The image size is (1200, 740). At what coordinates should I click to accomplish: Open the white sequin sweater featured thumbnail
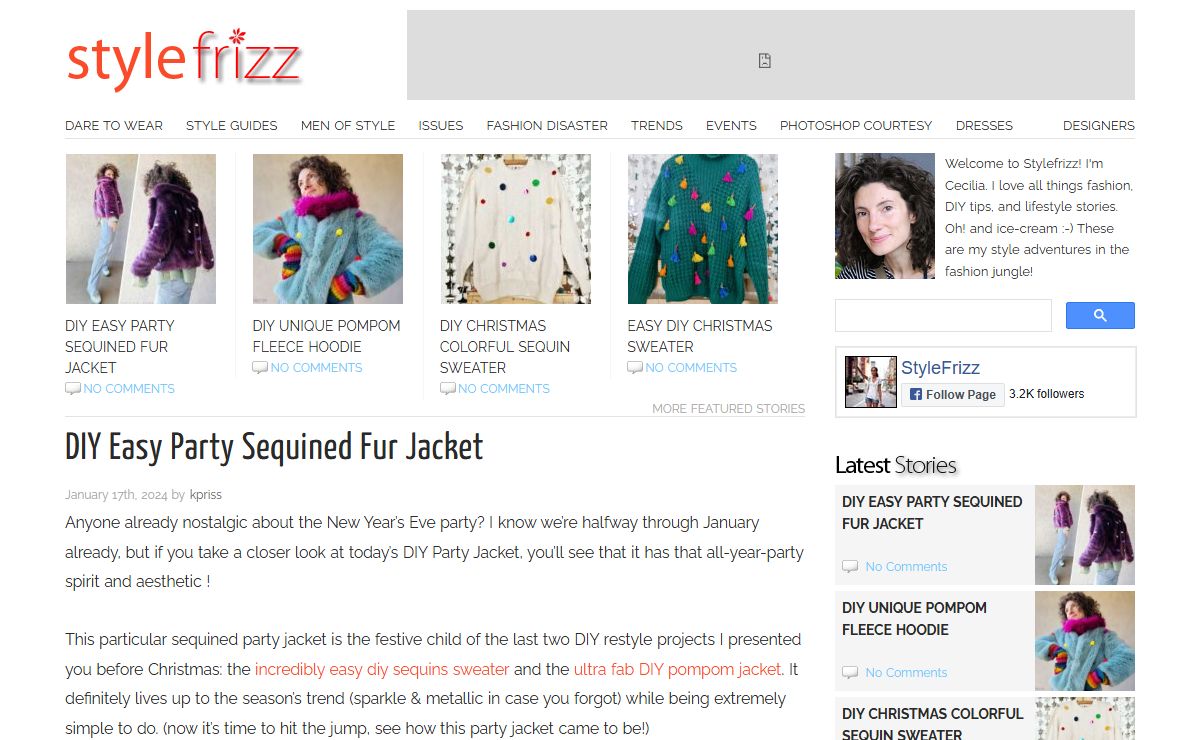coord(515,229)
